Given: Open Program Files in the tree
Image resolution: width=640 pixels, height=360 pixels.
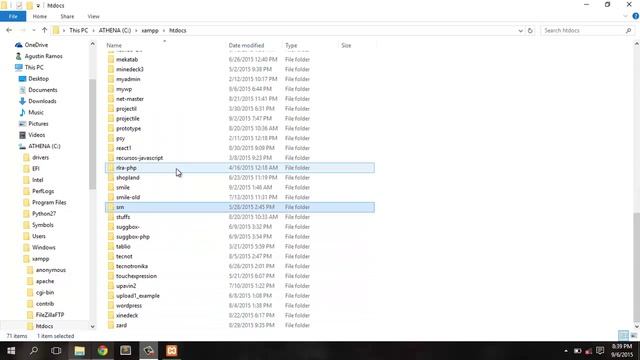Looking at the screenshot, I should [49, 202].
